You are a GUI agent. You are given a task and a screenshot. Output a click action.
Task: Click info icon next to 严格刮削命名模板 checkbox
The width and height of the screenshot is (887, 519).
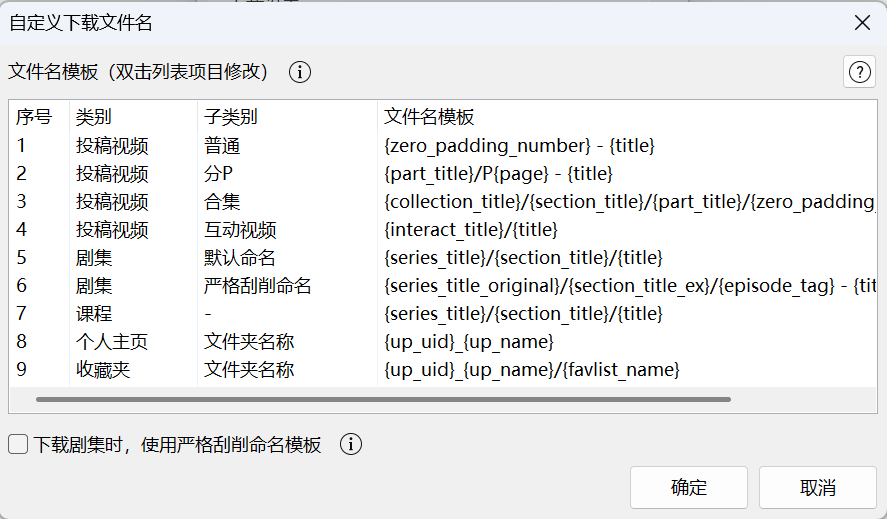point(351,445)
